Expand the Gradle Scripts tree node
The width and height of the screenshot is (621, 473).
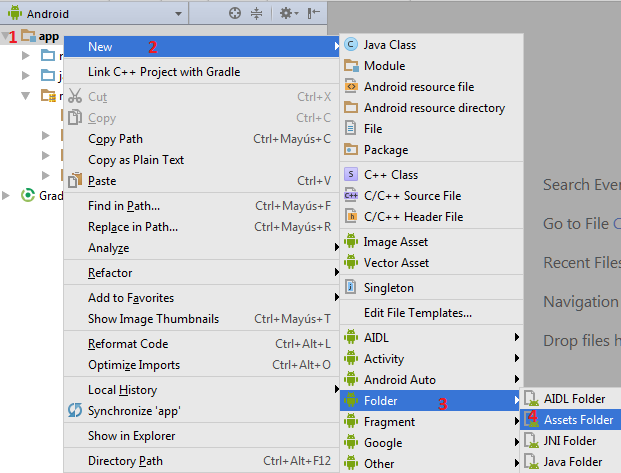(x=8, y=196)
